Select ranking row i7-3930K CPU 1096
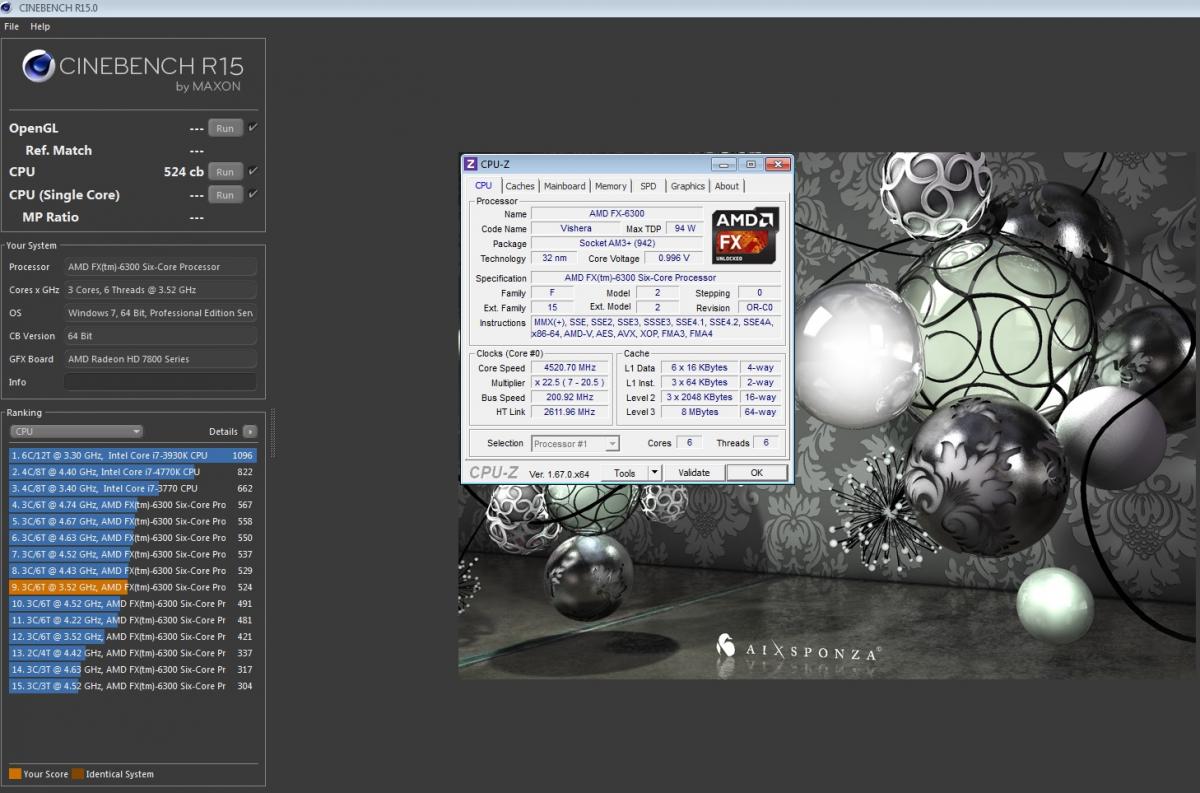This screenshot has width=1200, height=793. coord(132,455)
